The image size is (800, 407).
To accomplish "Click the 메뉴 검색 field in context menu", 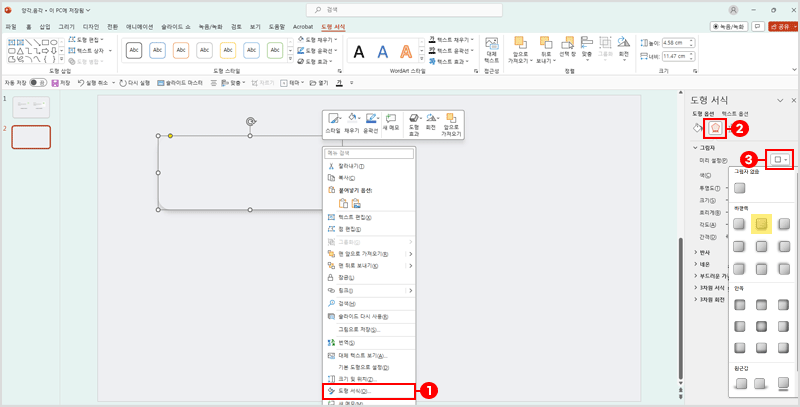I will click(368, 153).
